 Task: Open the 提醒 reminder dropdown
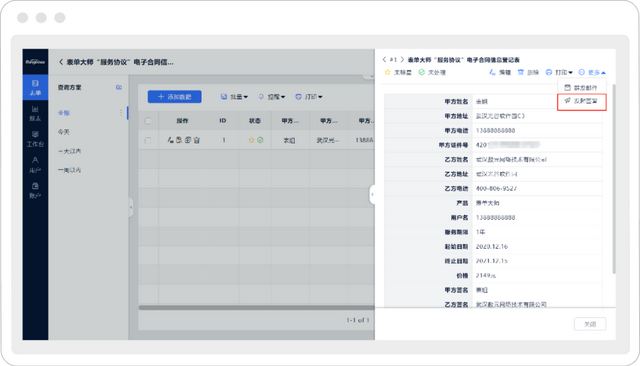272,97
